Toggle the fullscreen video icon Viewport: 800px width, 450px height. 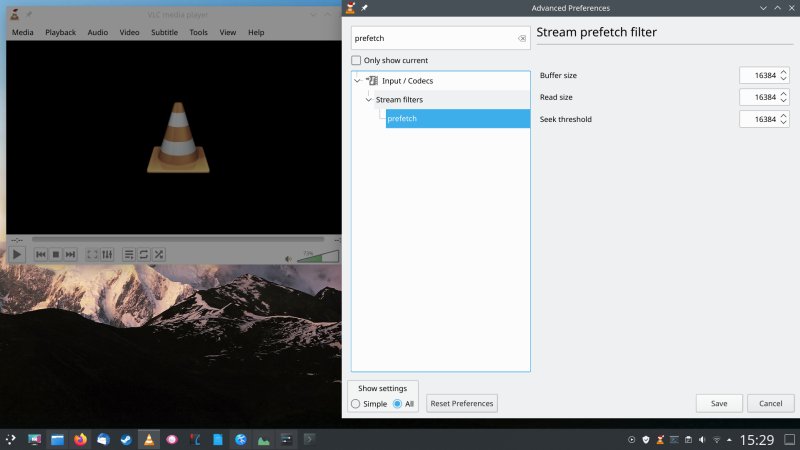click(92, 255)
